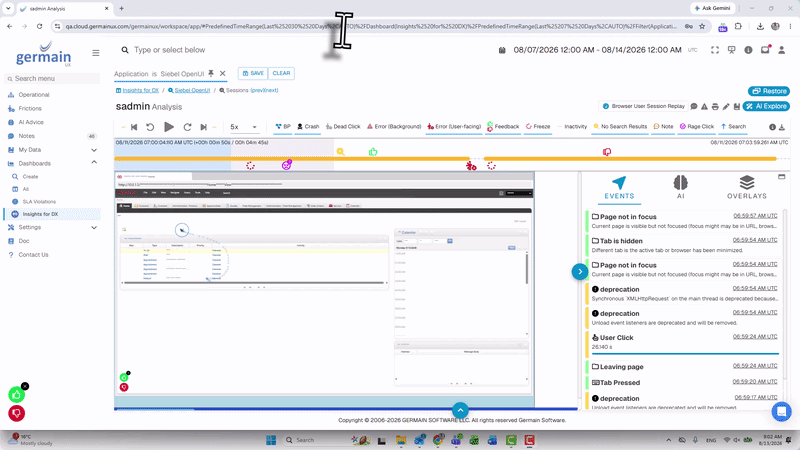
Task: Click the download icon at event filter row end
Action: pos(782,127)
